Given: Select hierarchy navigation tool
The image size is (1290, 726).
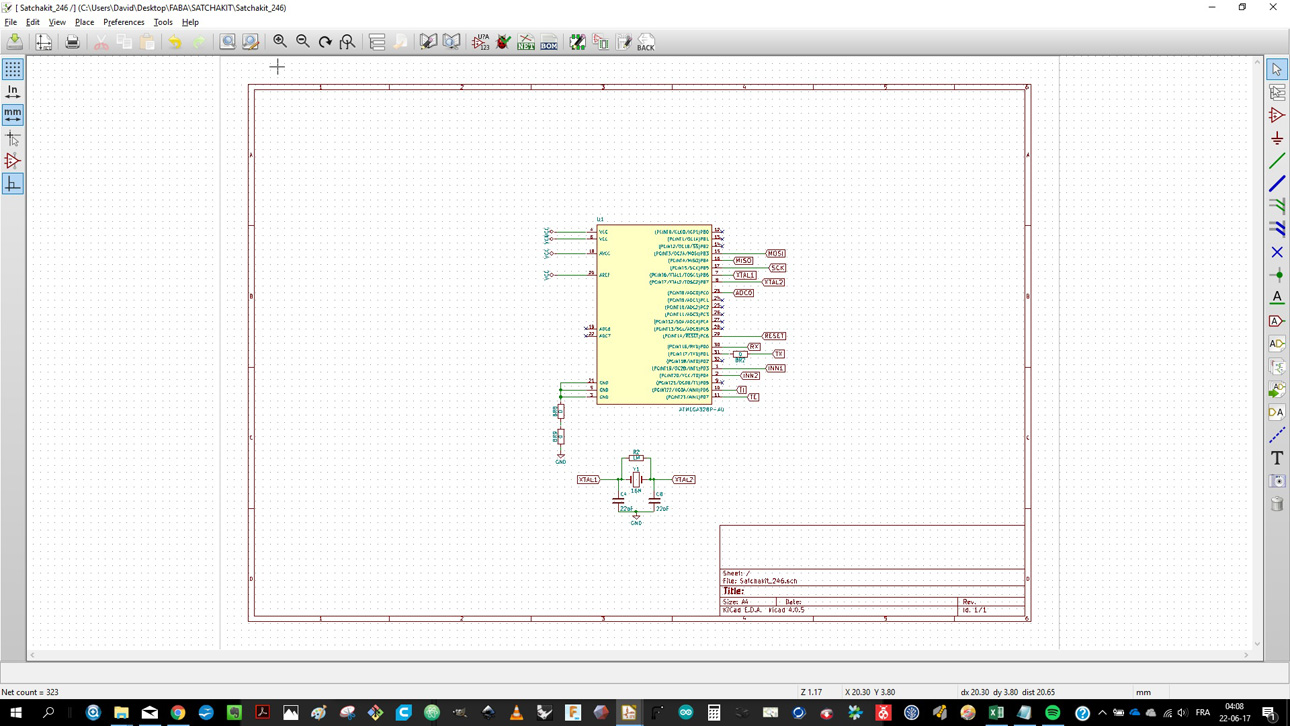Looking at the screenshot, I should (x=1277, y=92).
